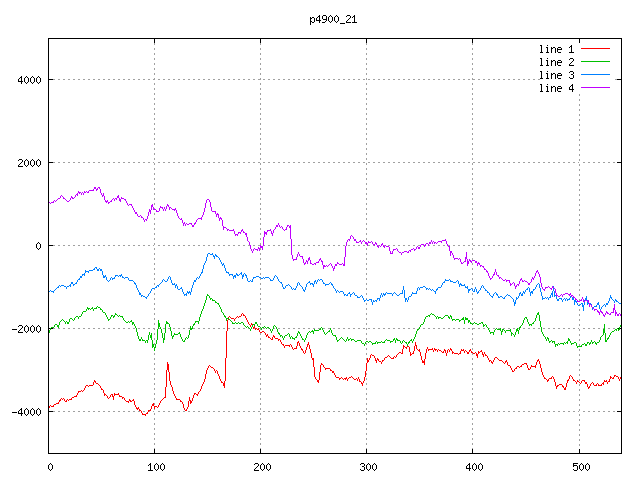The height and width of the screenshot is (480, 640).
Task: Select the 'line 1' legend label
Action: [x=556, y=49]
